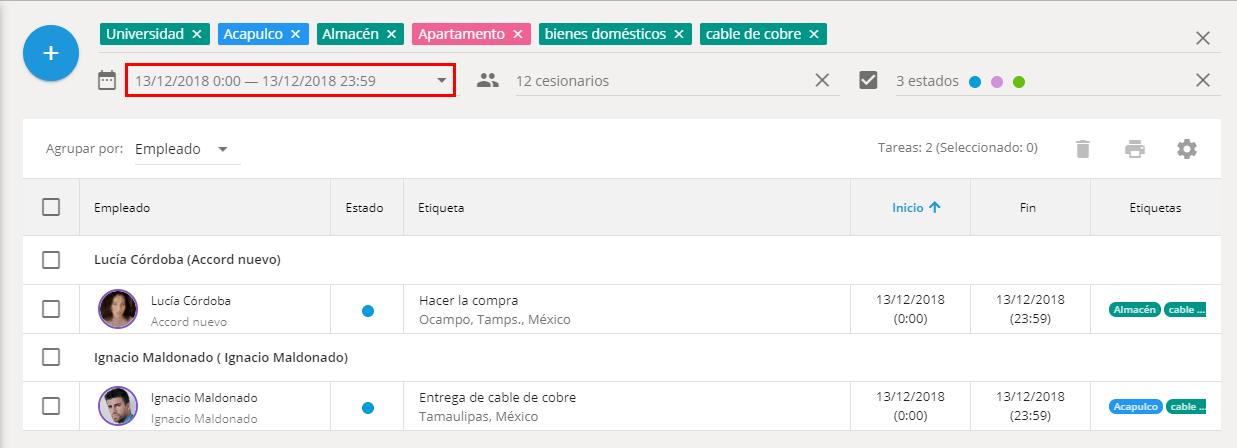
Task: Open the Hacer la compra task
Action: pyautogui.click(x=469, y=300)
